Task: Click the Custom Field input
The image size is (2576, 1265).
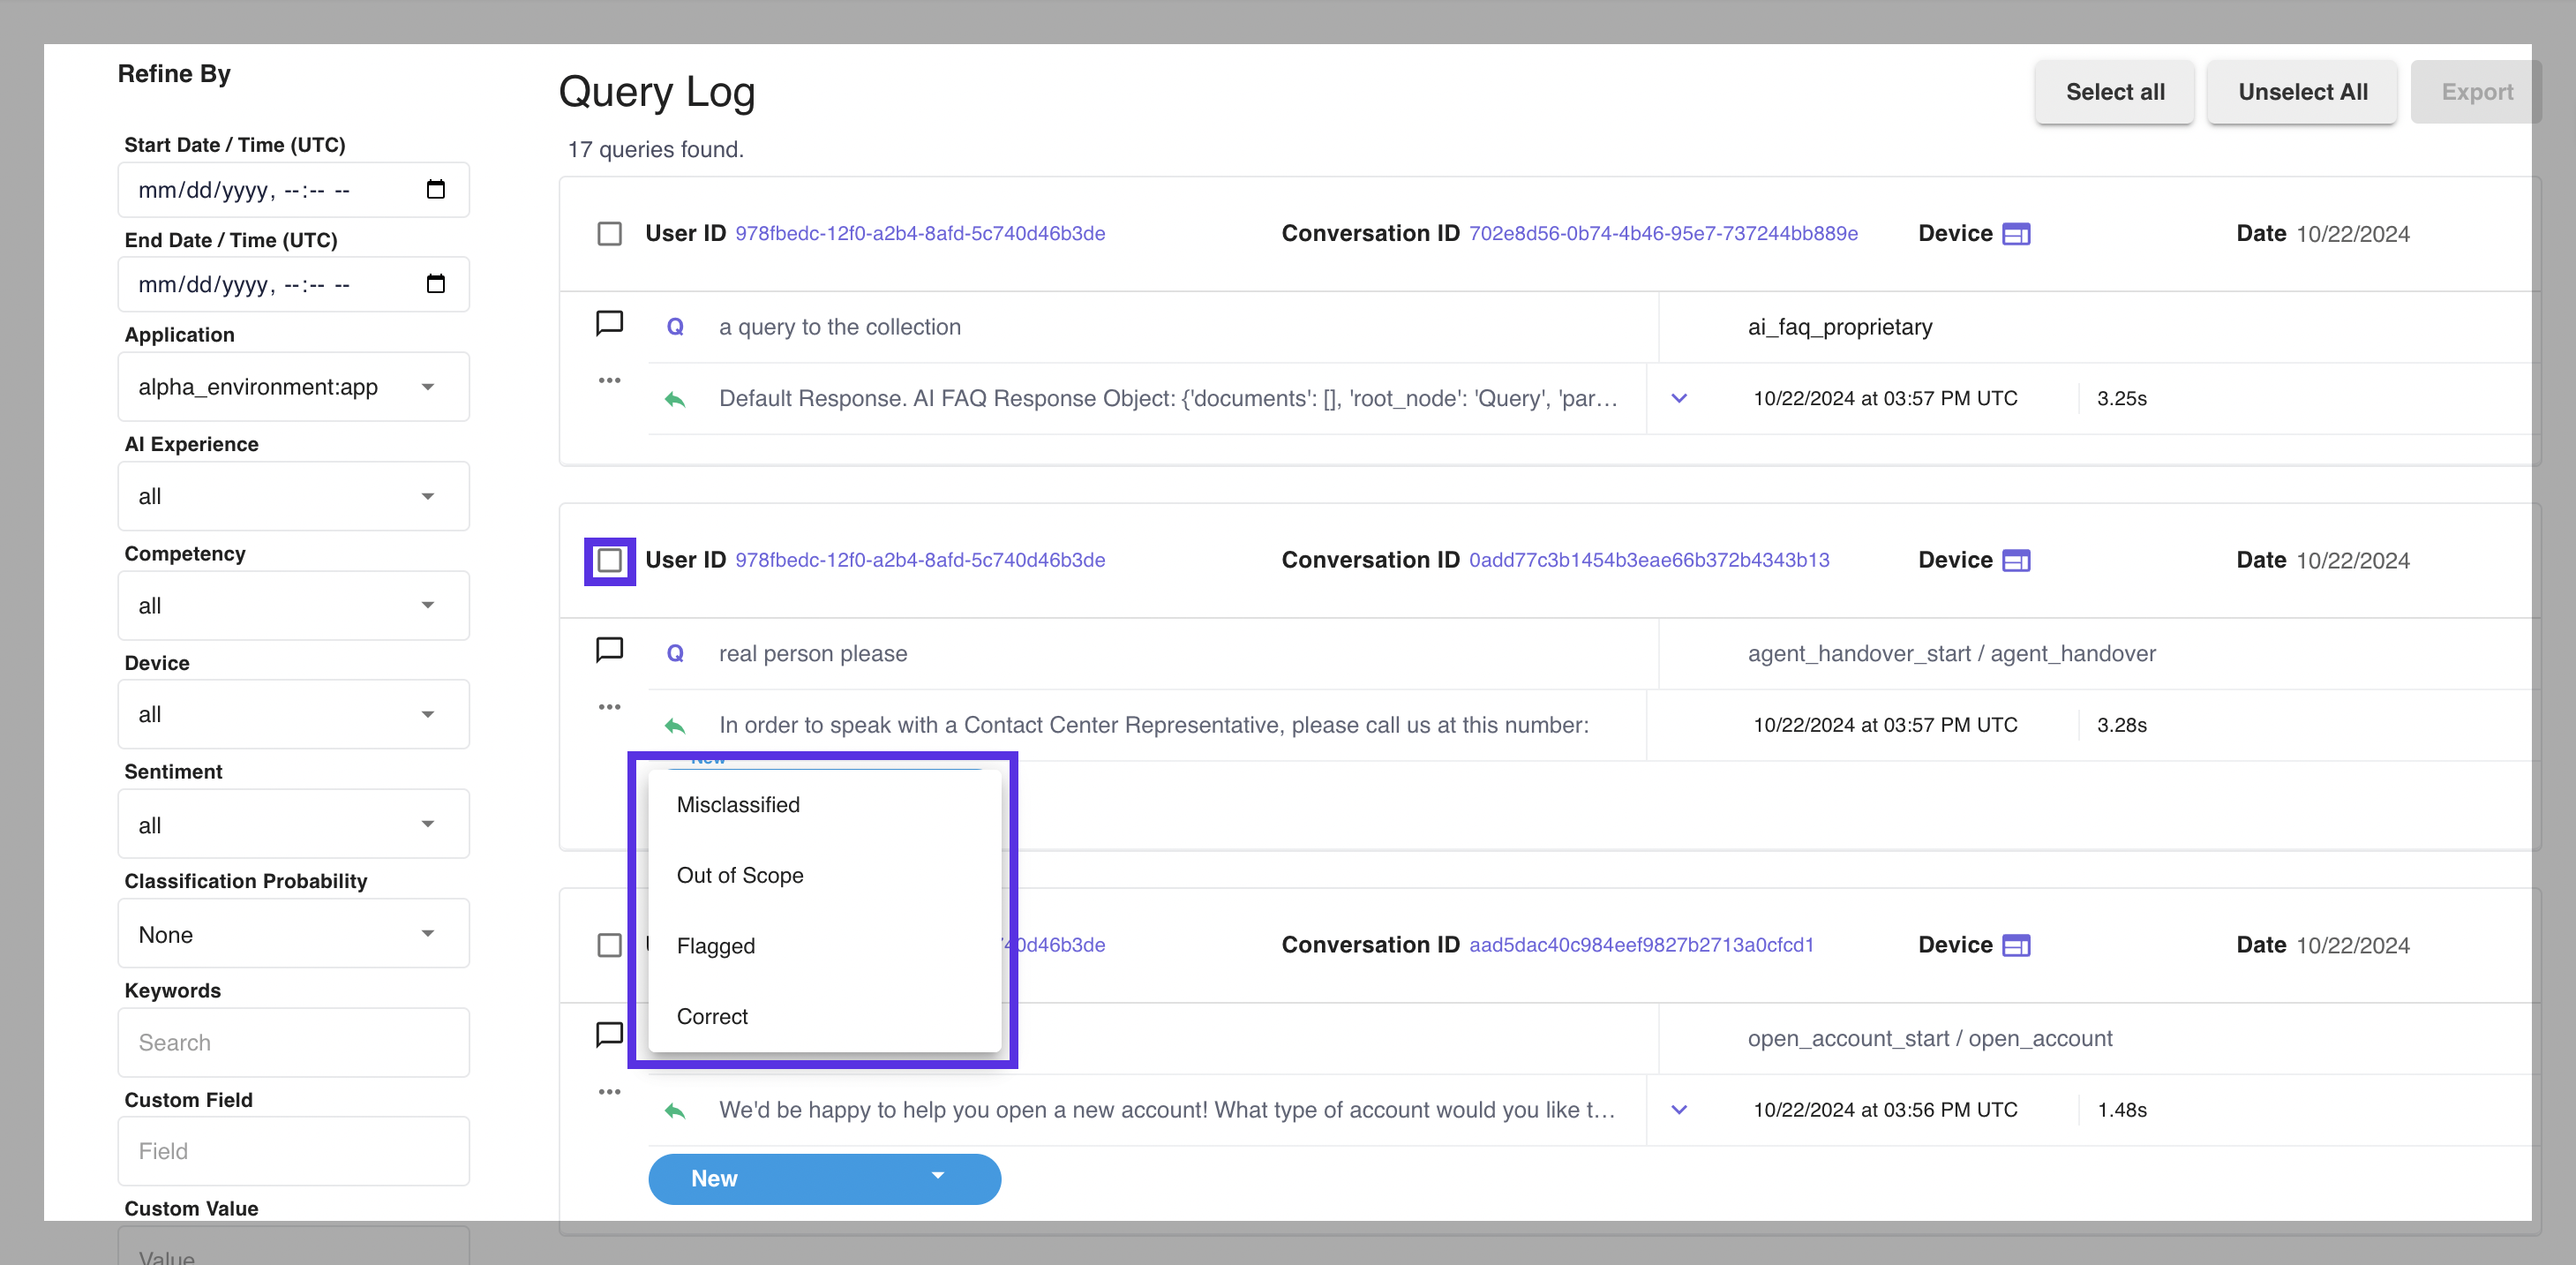Action: click(x=293, y=1152)
